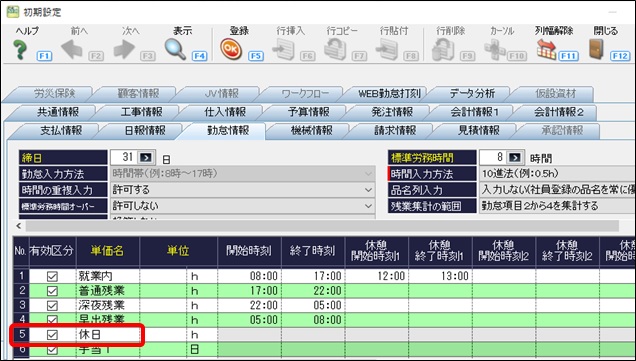Switch to the 工事情報 tab
The width and height of the screenshot is (636, 361).
[141, 112]
